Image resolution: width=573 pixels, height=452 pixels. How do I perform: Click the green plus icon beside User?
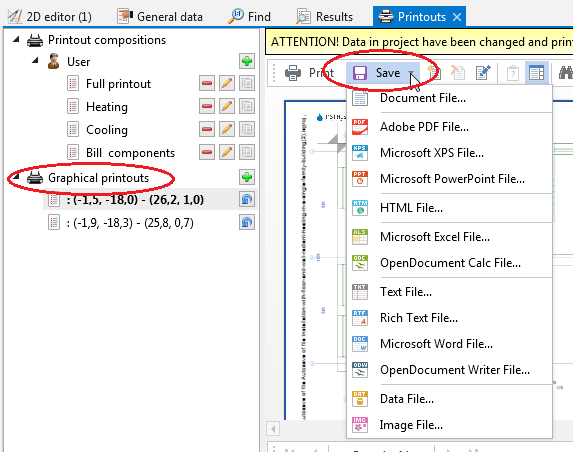[x=247, y=61]
